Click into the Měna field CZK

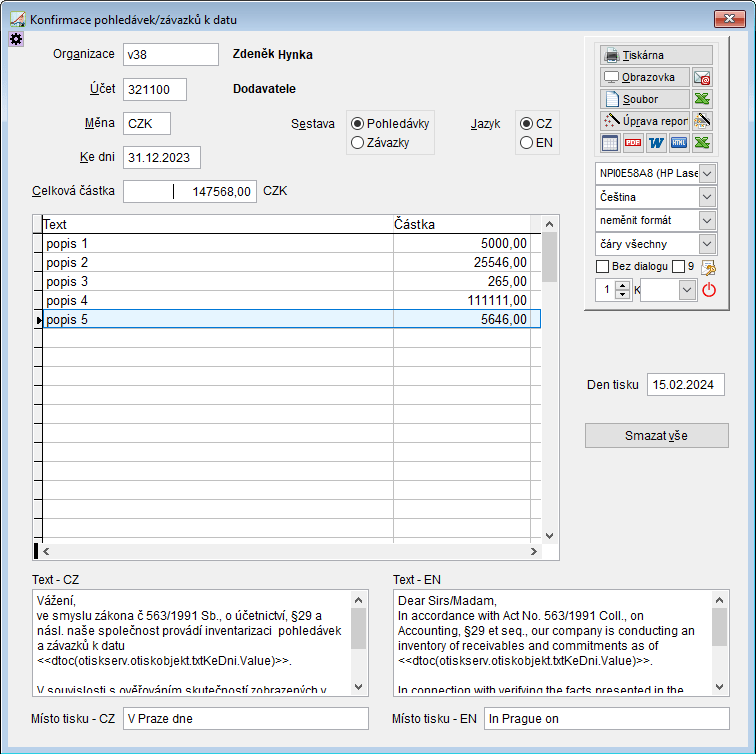tap(147, 123)
